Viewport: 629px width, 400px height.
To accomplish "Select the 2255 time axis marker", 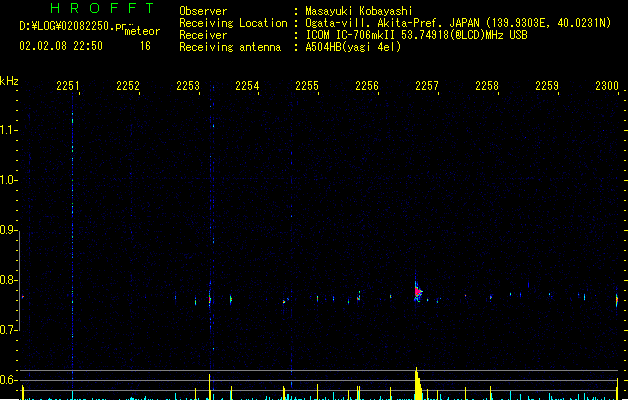I will coord(307,86).
